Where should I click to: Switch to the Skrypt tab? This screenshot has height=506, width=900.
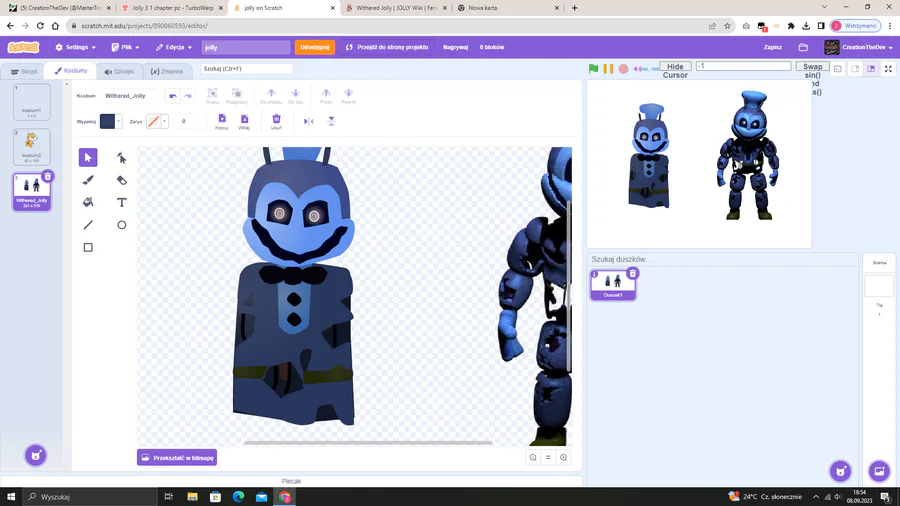point(24,72)
